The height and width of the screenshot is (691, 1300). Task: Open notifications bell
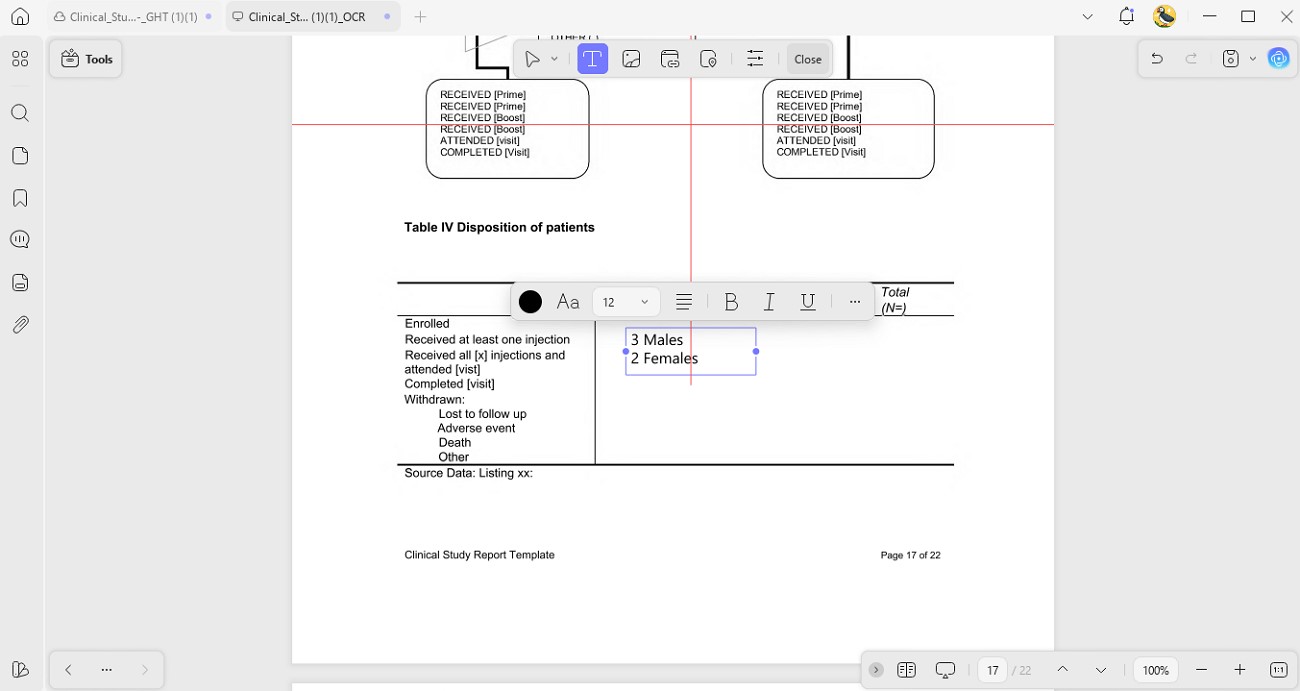1127,16
